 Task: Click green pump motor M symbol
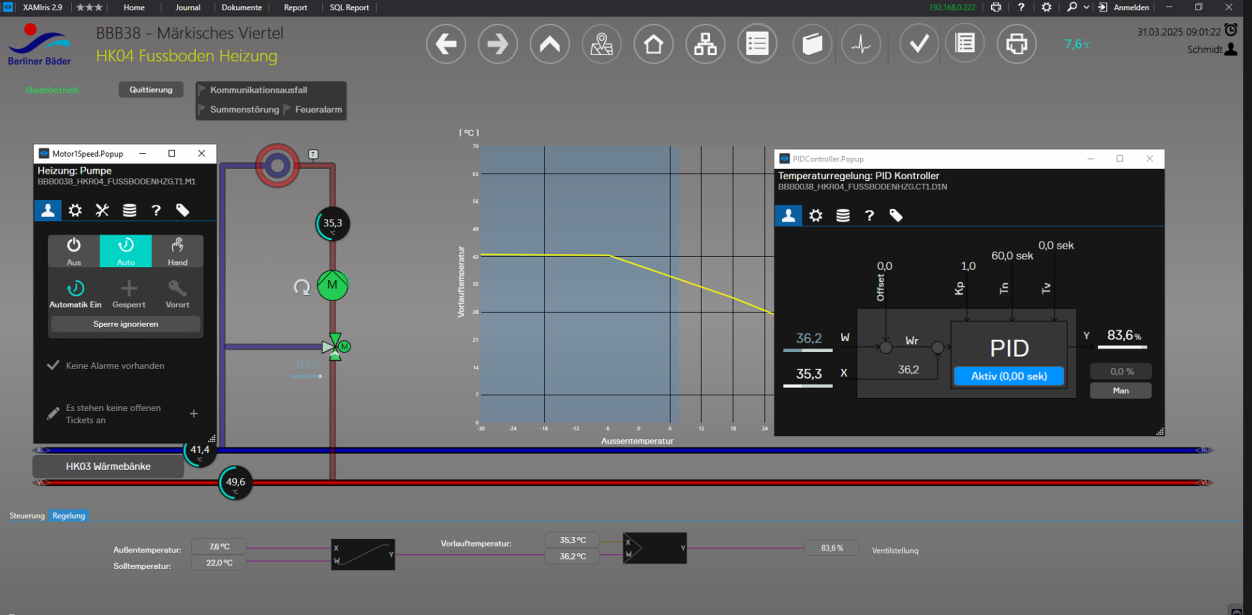(331, 286)
